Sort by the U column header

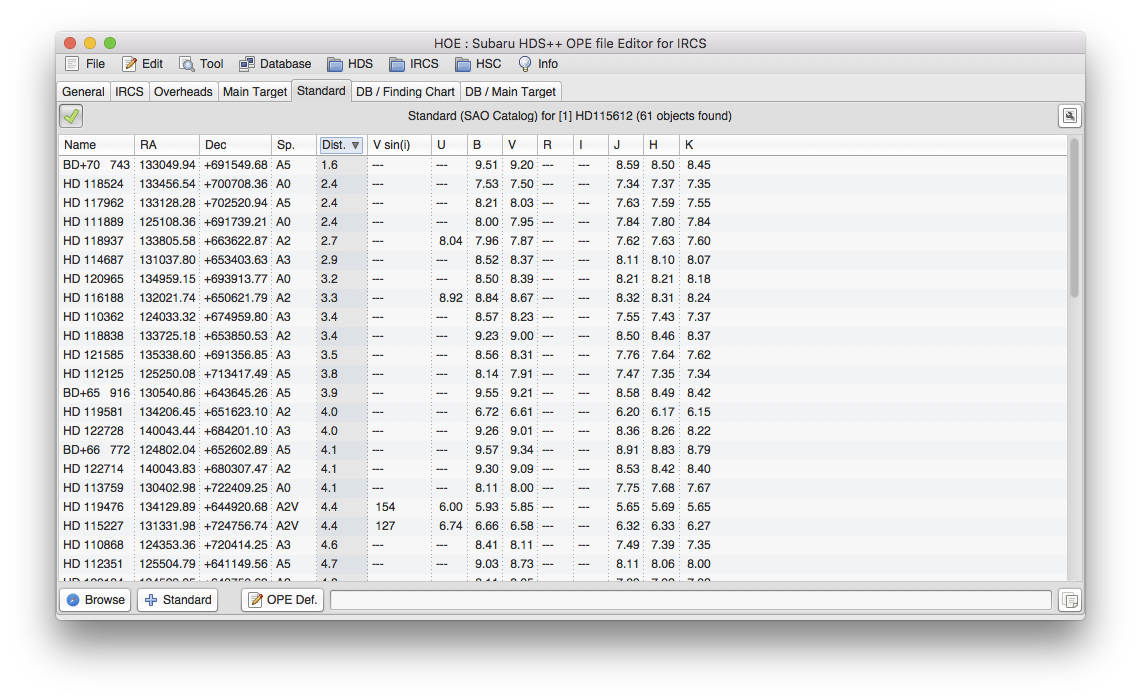click(449, 145)
